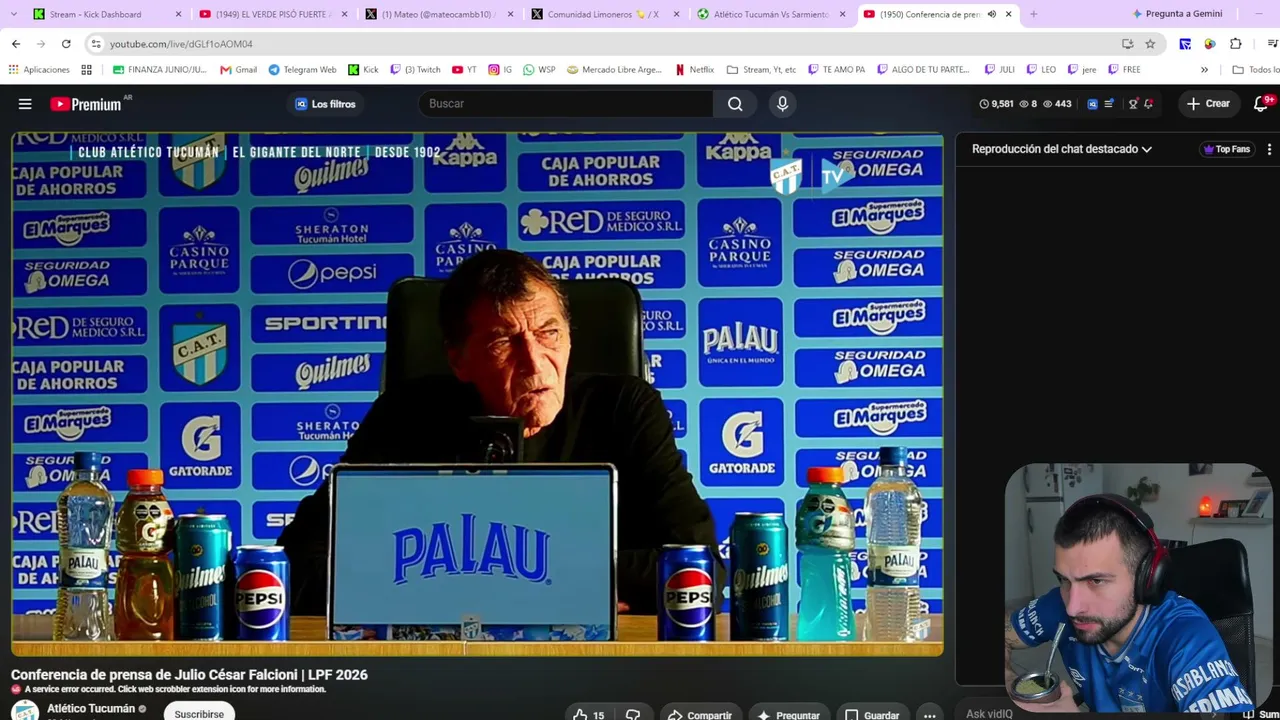The image size is (1280, 720).
Task: Click the Top Fans badge button
Action: pos(1227,149)
